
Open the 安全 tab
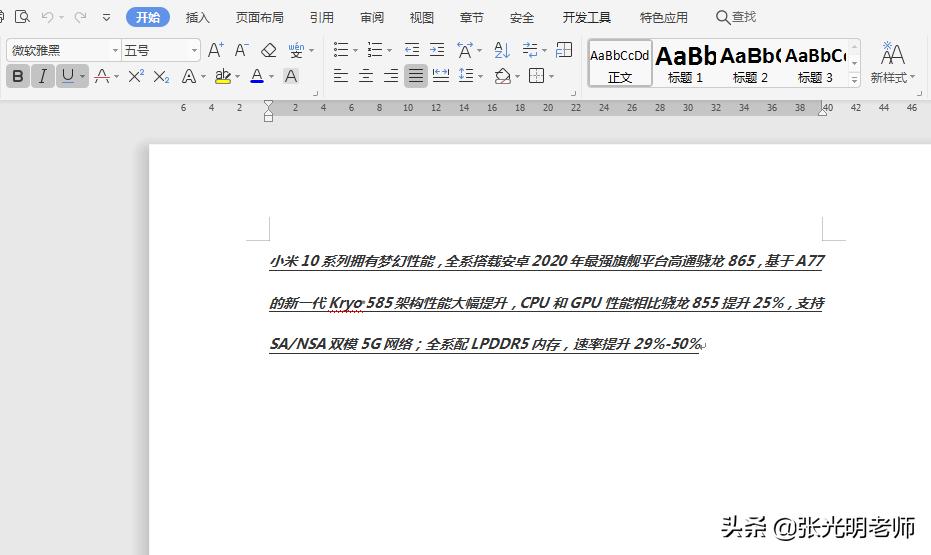coord(522,18)
